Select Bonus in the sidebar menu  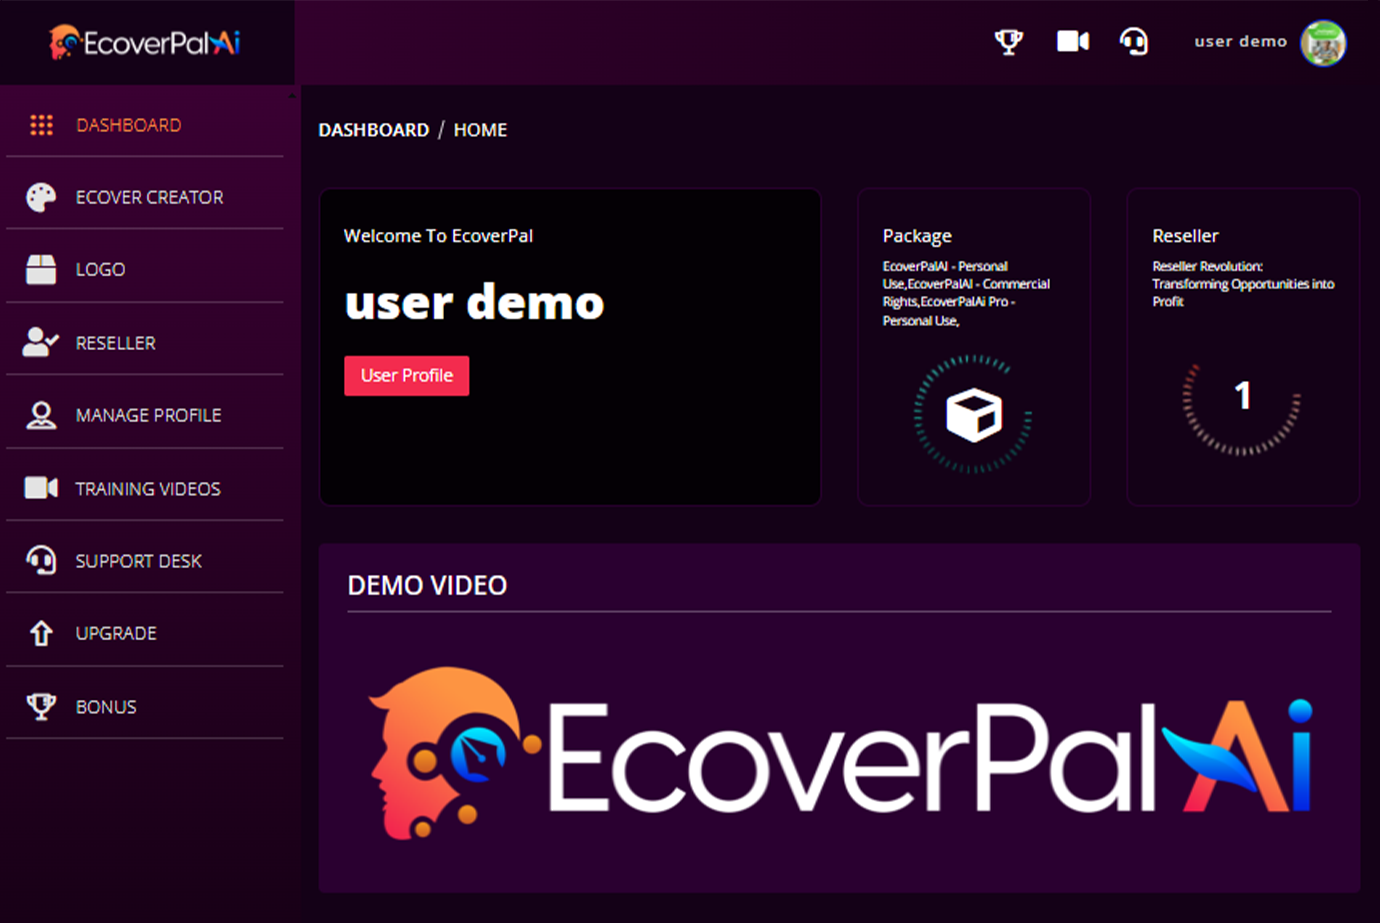point(105,707)
